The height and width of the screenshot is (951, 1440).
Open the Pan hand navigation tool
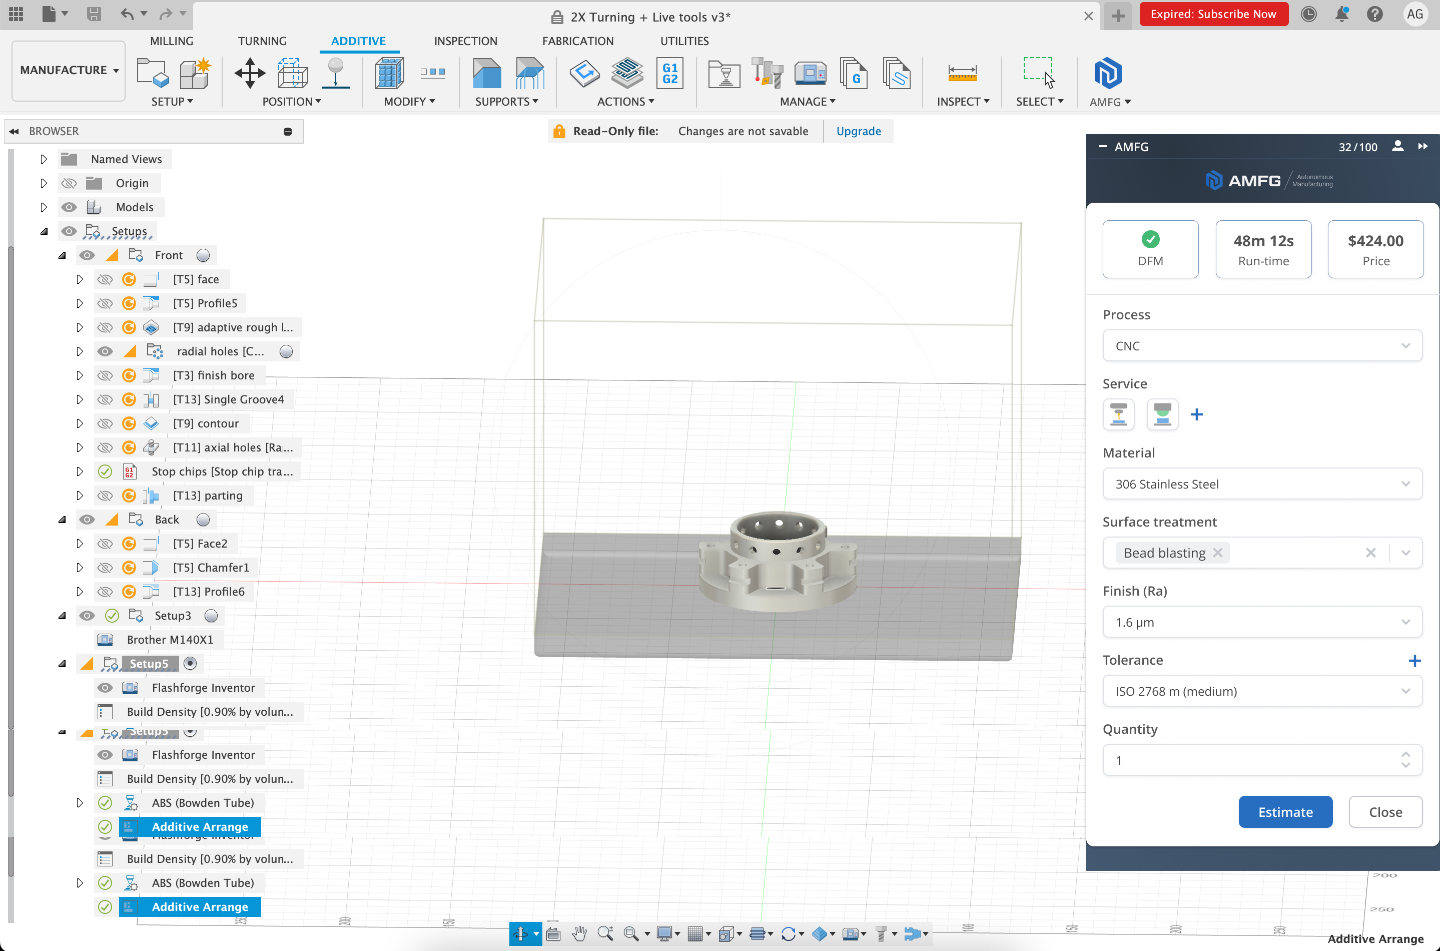(x=579, y=933)
